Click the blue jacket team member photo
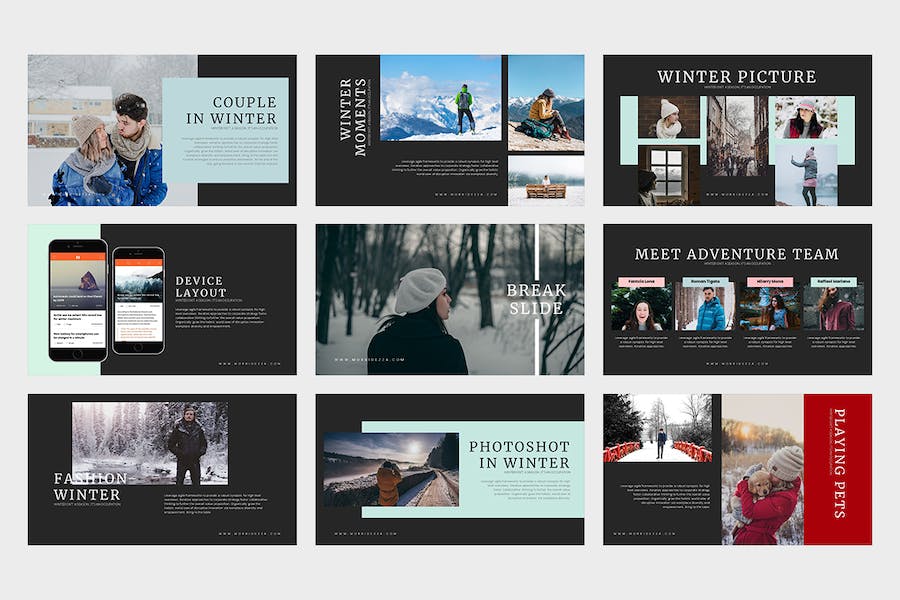This screenshot has height=600, width=900. point(705,308)
